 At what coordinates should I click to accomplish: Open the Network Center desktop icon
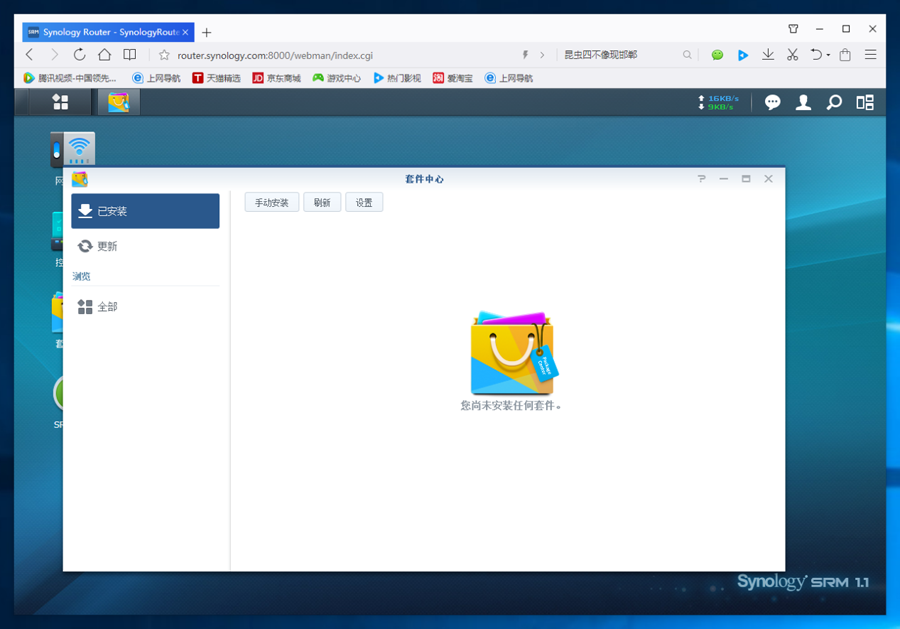point(73,152)
